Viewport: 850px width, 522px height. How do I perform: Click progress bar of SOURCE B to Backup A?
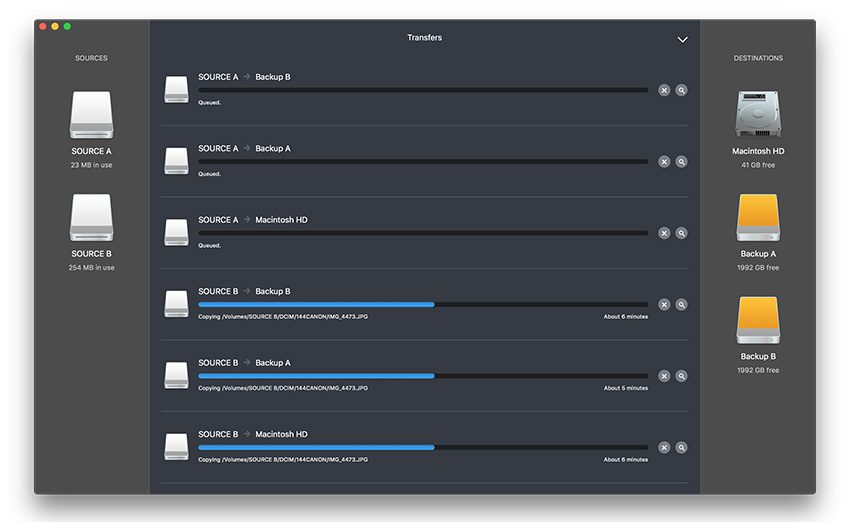coord(423,376)
